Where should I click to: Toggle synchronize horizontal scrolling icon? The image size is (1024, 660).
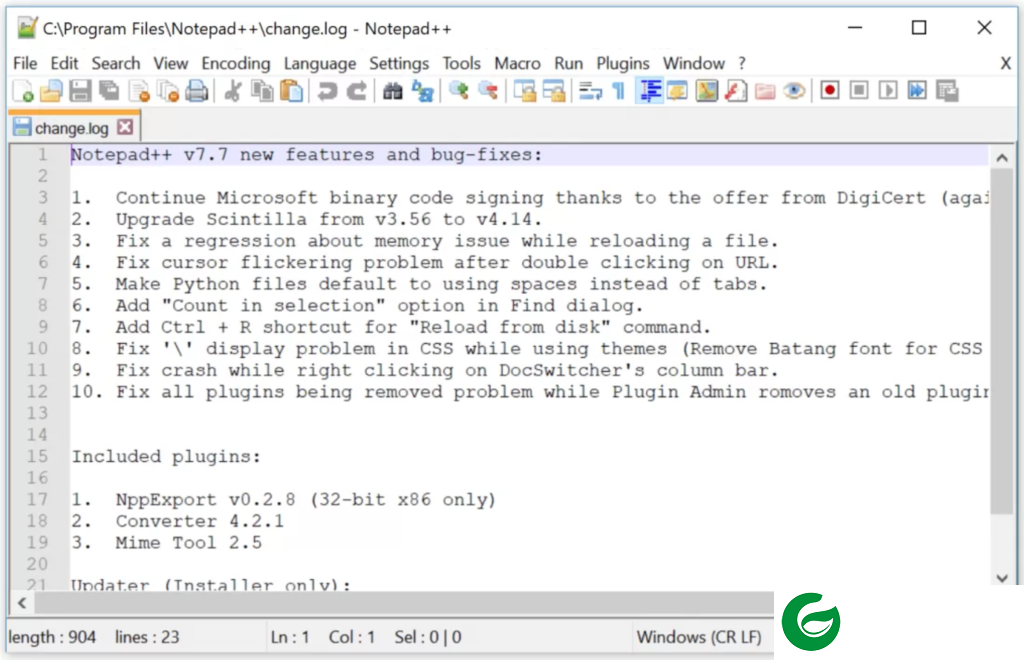click(x=554, y=91)
